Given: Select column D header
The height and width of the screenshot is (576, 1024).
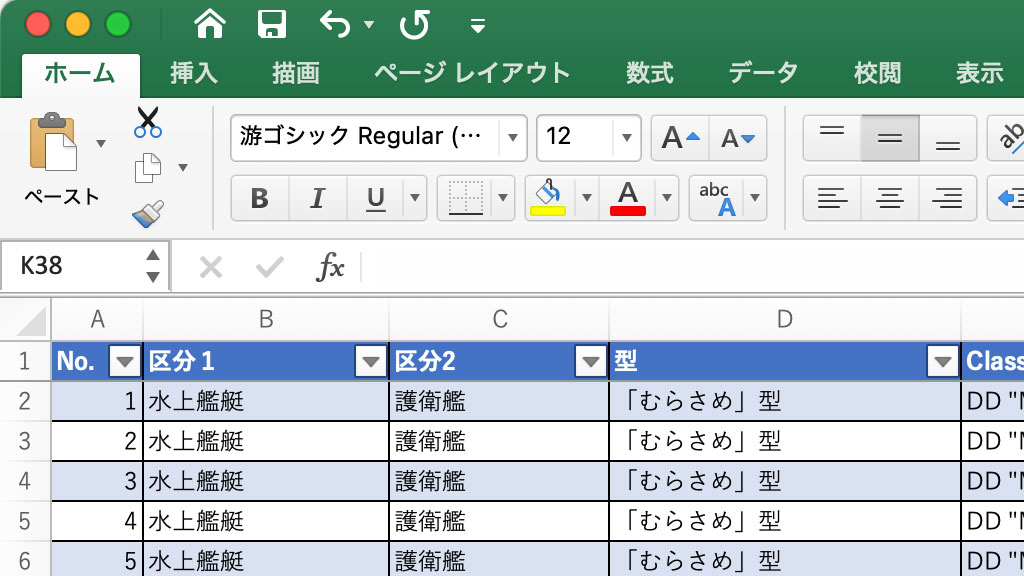Looking at the screenshot, I should tap(785, 319).
